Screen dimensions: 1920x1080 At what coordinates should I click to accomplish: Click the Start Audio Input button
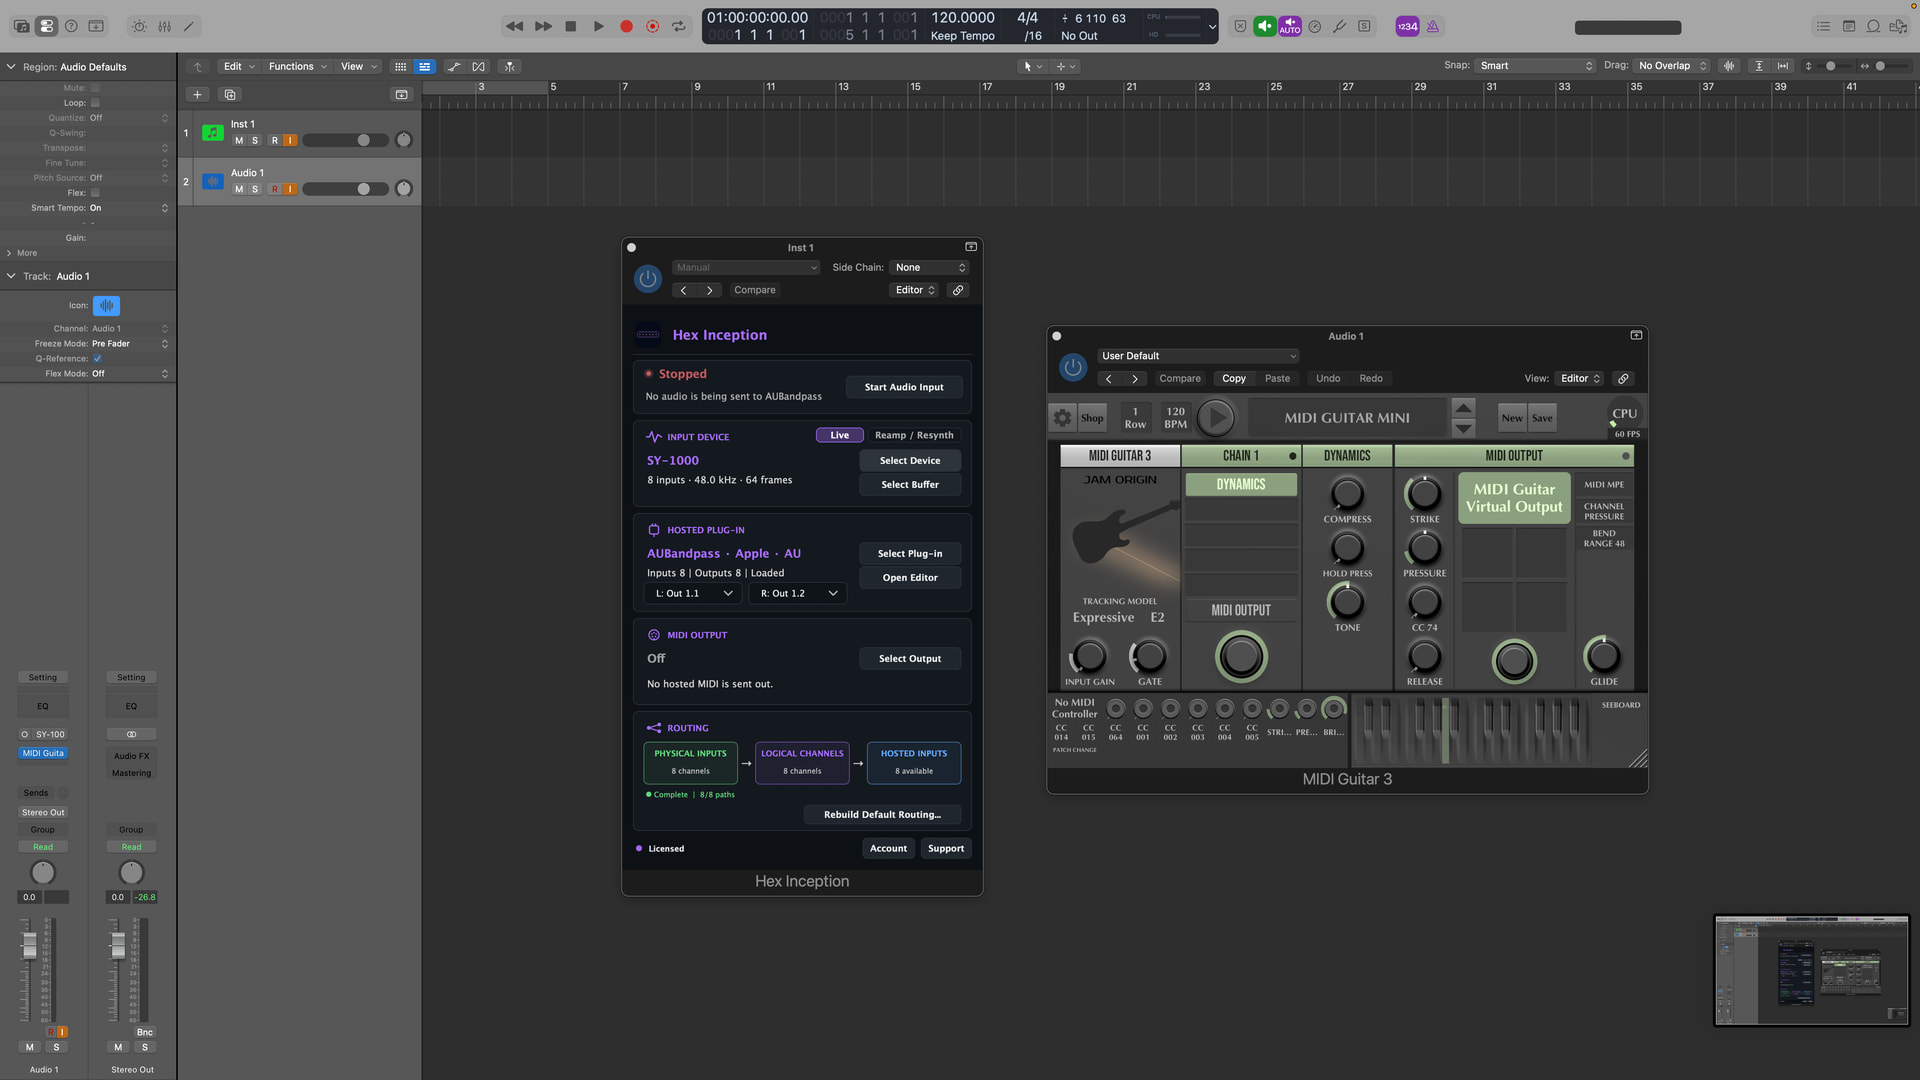click(x=904, y=387)
